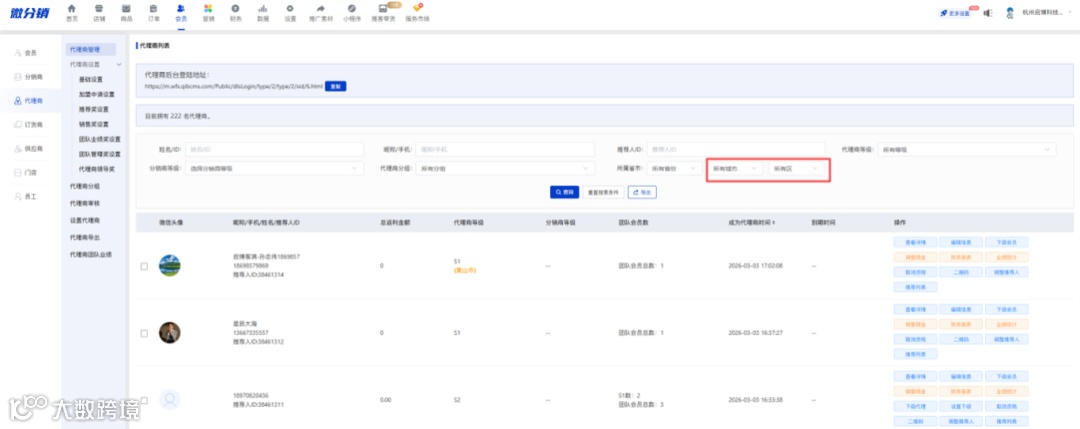Open 代理商导出 in the submenu
The width and height of the screenshot is (1080, 429).
click(85, 238)
